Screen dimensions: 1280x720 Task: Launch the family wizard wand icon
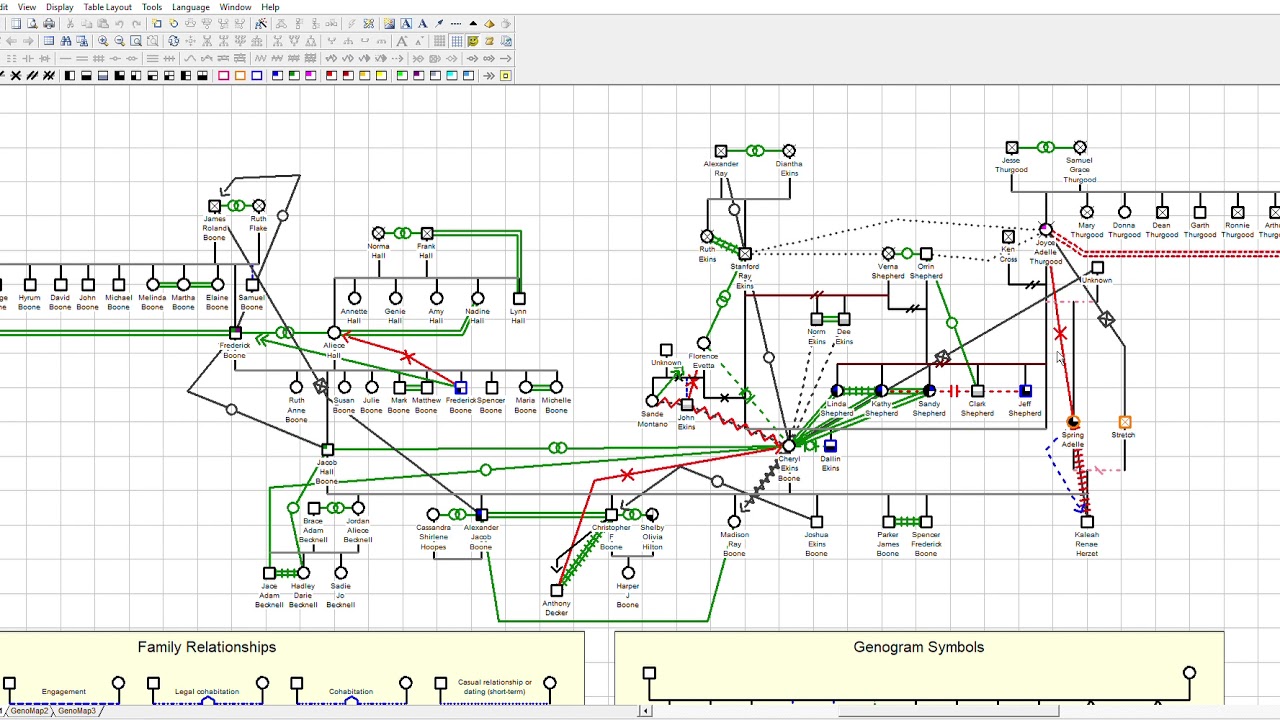260,23
